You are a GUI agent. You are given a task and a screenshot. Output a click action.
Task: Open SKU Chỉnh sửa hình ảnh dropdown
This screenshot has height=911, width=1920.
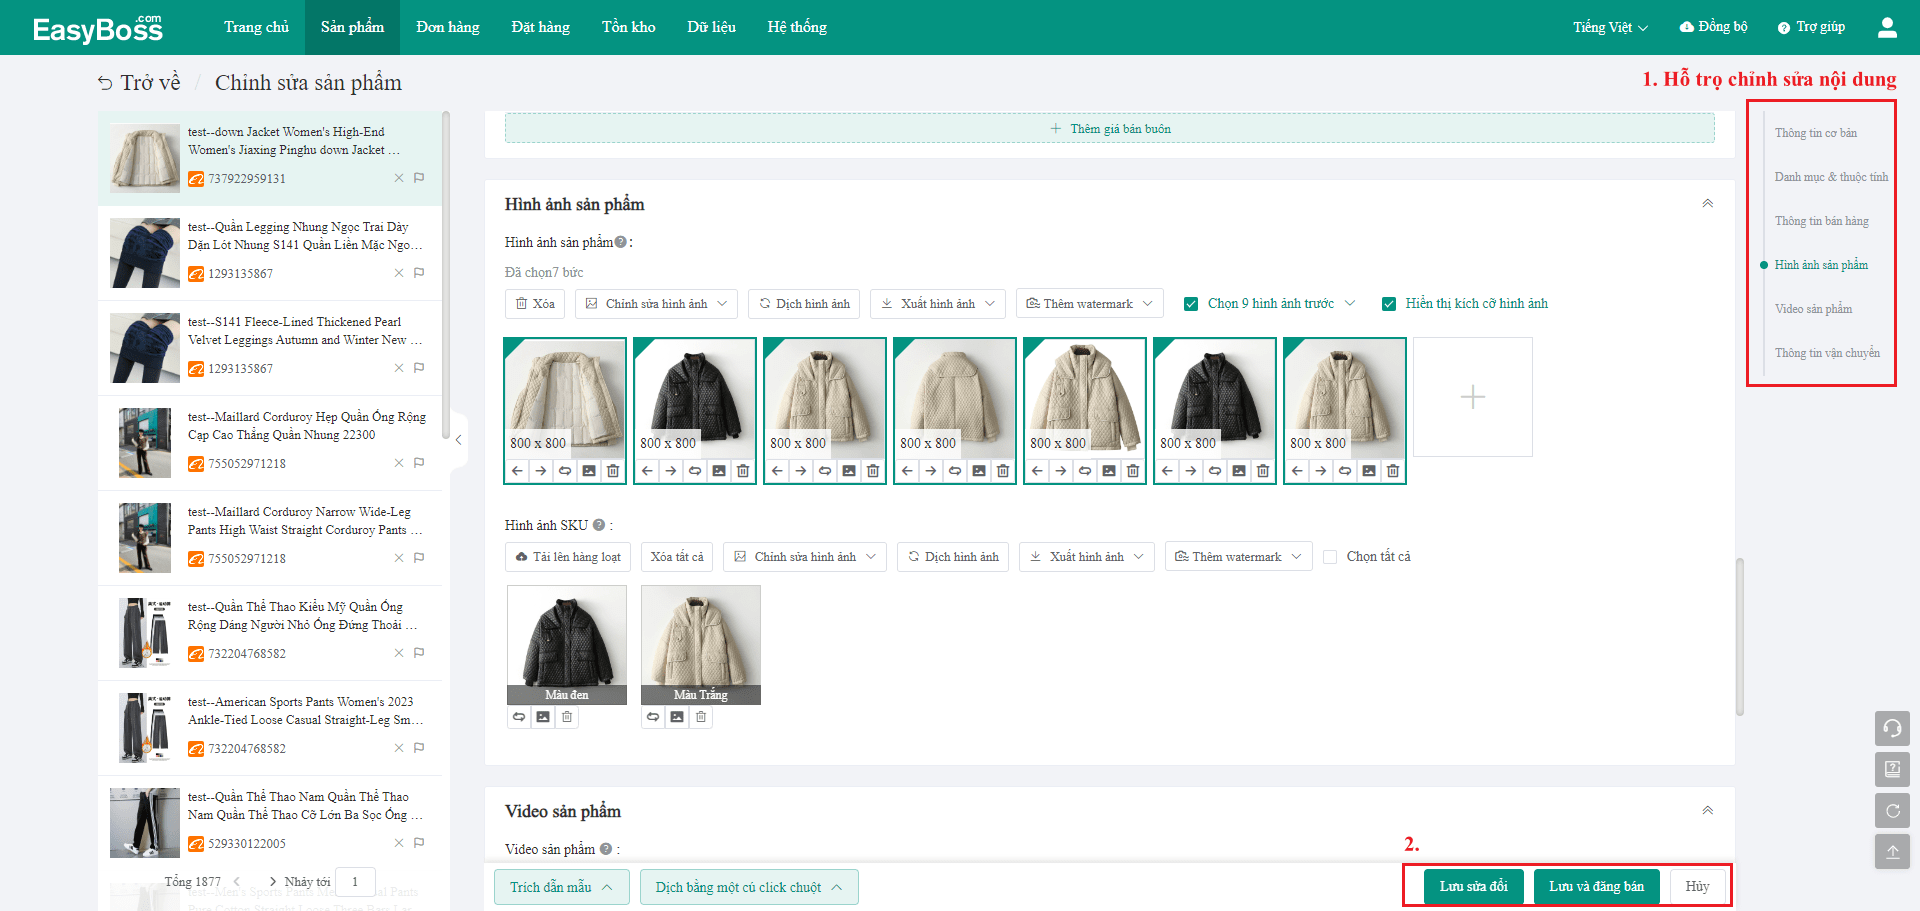[805, 557]
